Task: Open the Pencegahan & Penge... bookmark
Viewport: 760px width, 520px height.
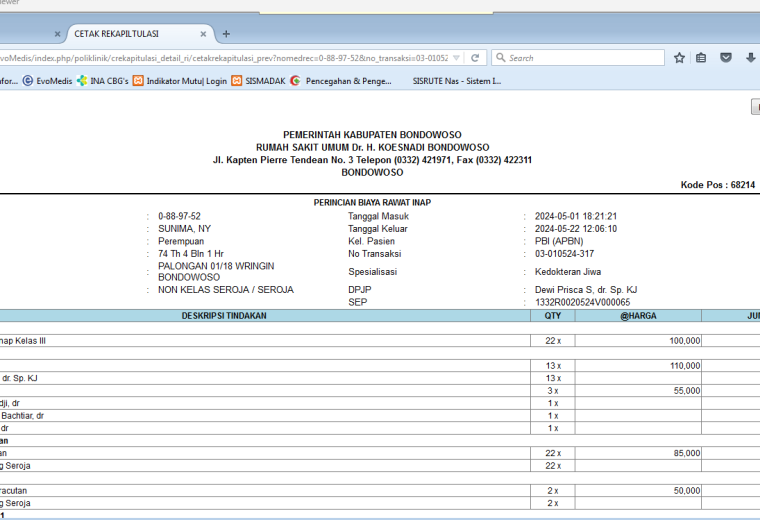Action: (341, 81)
